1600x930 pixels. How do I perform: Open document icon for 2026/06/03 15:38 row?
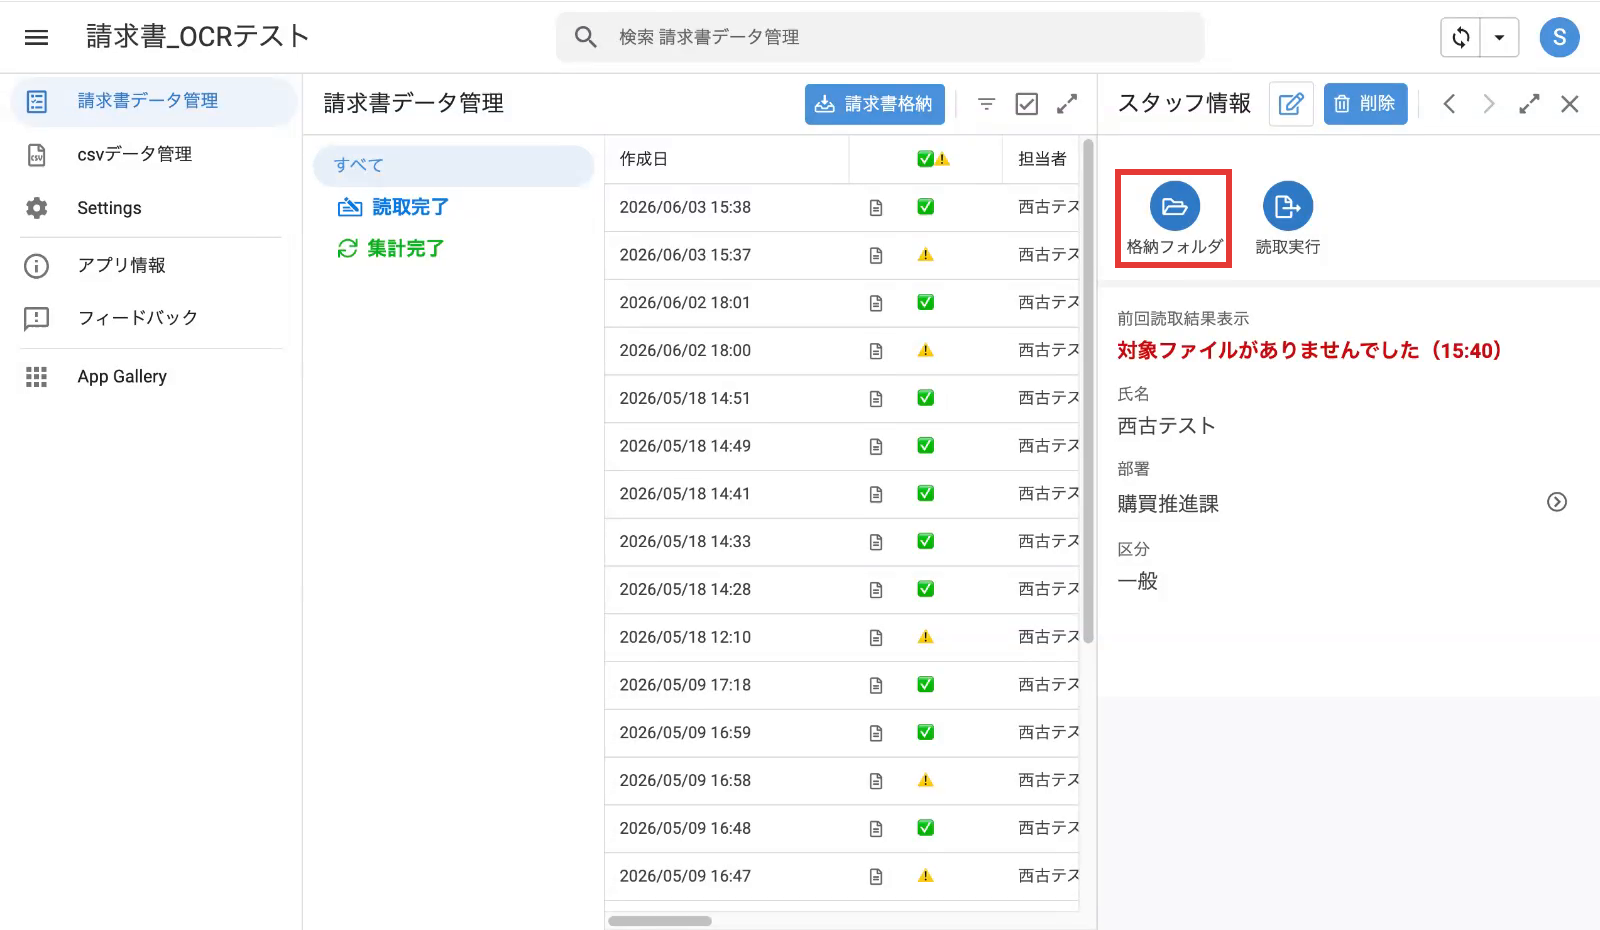(876, 208)
